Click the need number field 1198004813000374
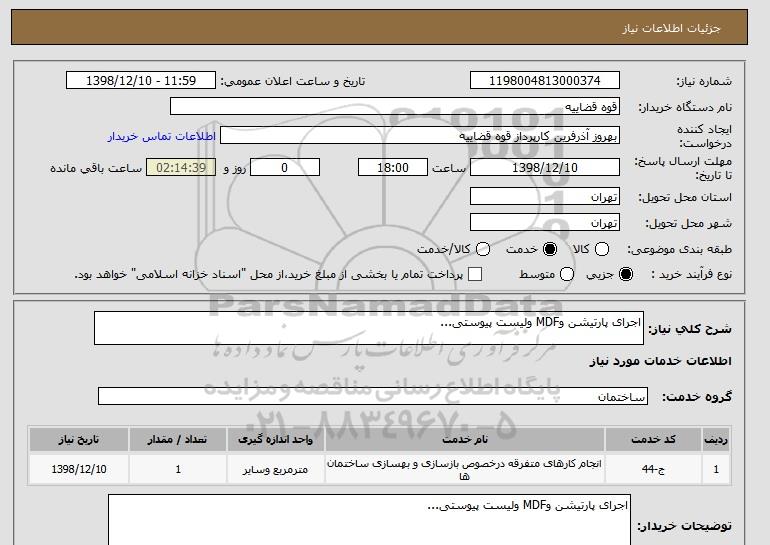770x545 pixels. click(545, 81)
